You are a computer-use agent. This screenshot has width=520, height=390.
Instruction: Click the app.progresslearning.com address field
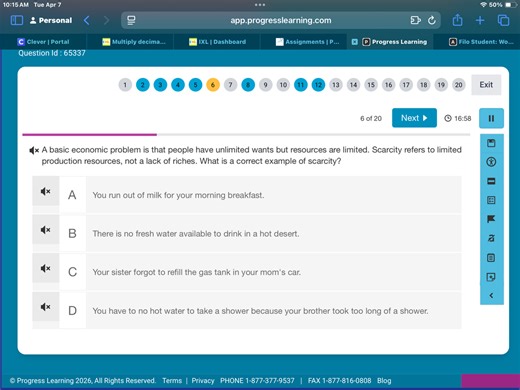281,20
